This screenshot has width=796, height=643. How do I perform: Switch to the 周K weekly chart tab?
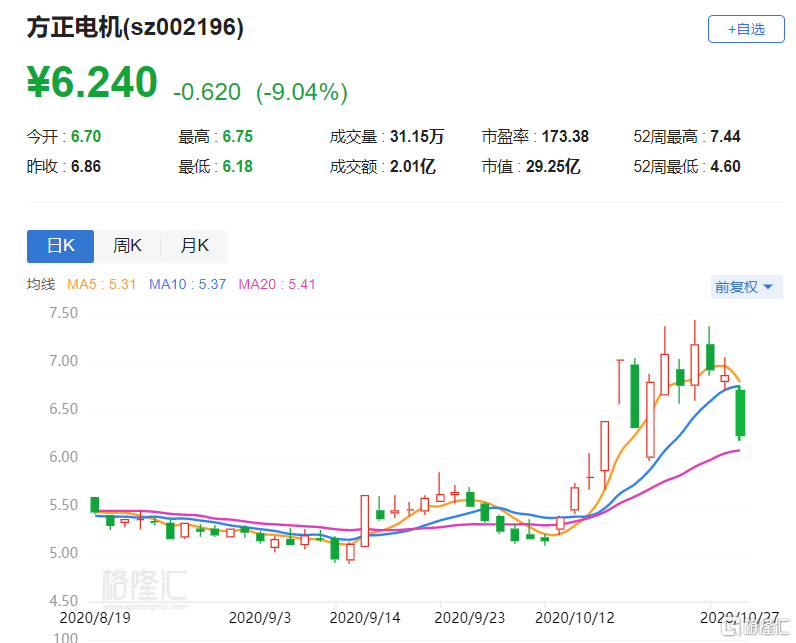(x=127, y=246)
